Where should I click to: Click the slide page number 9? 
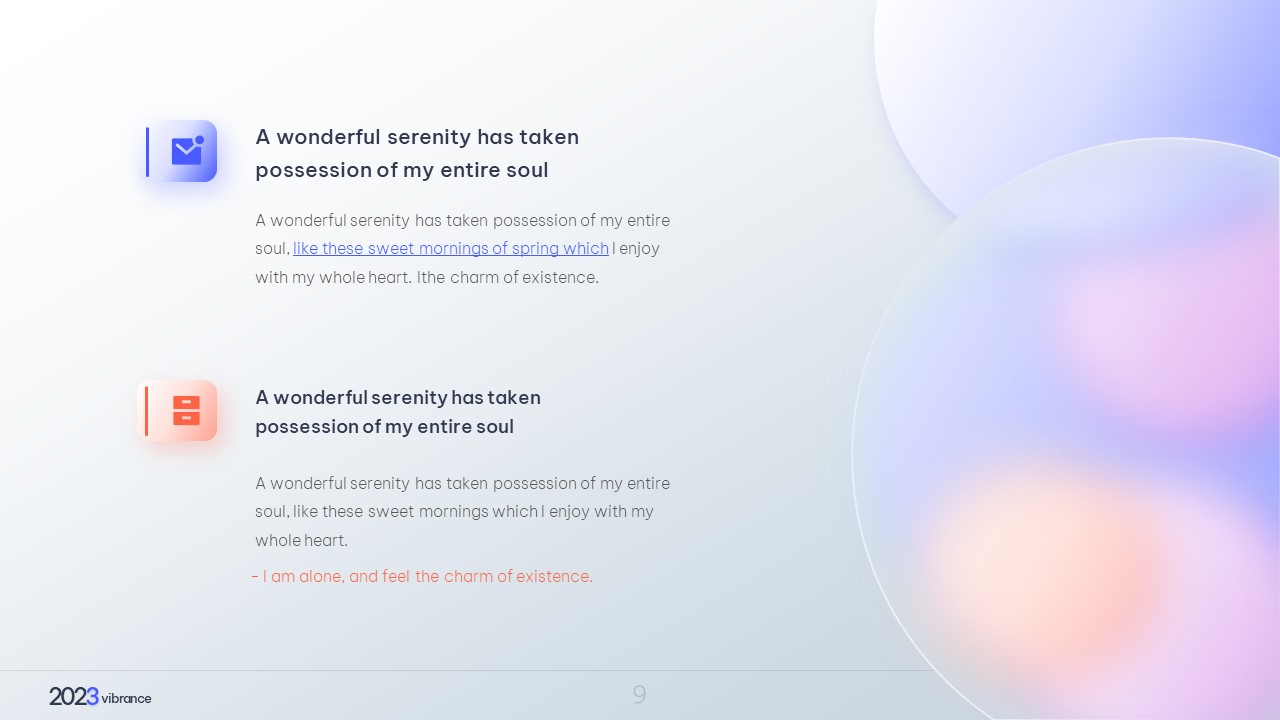[x=639, y=695]
